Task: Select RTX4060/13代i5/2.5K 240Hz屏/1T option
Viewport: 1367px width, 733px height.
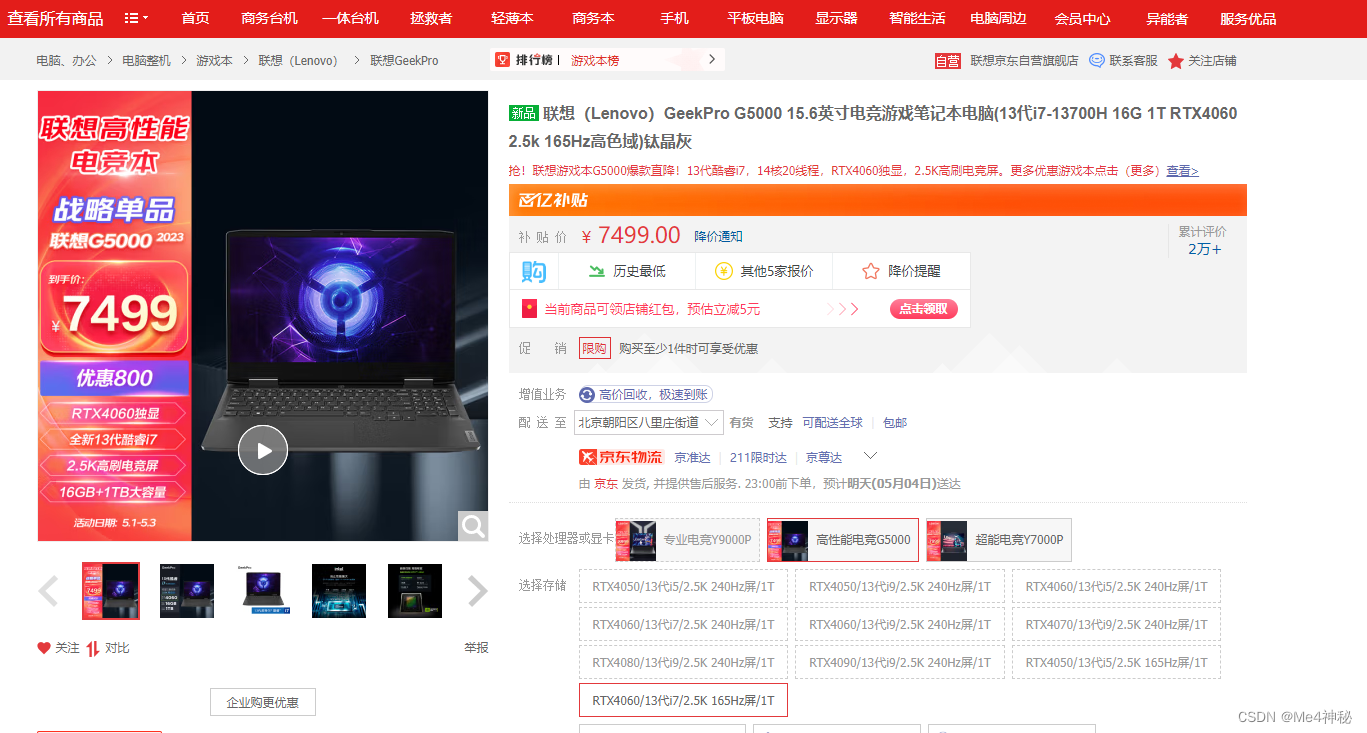Action: click(1116, 587)
